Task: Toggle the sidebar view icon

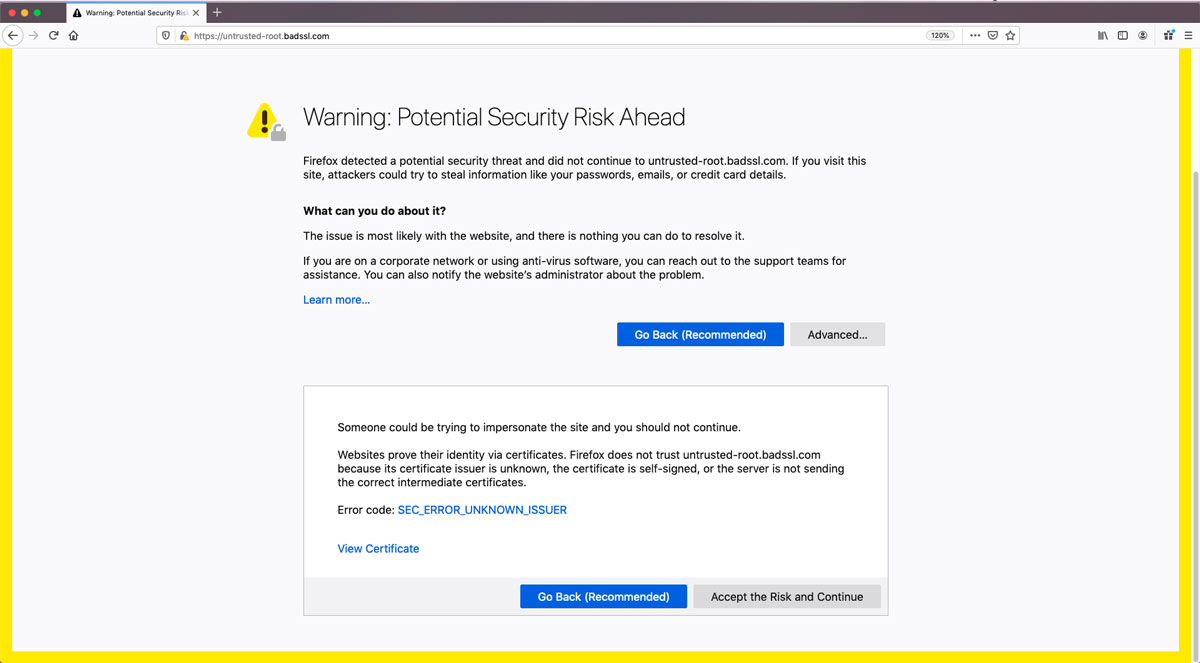Action: tap(1123, 35)
